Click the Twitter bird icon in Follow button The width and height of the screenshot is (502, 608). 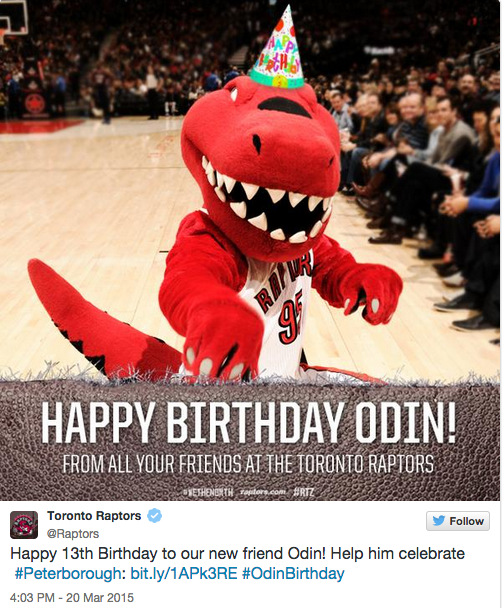(438, 521)
